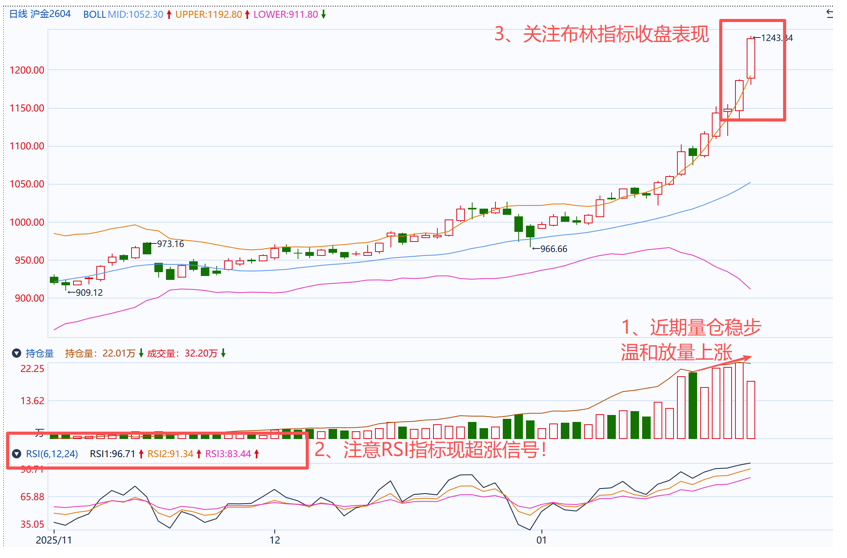847x558 pixels.
Task: Click the 65.88 RSI axis label
Action: 32,497
